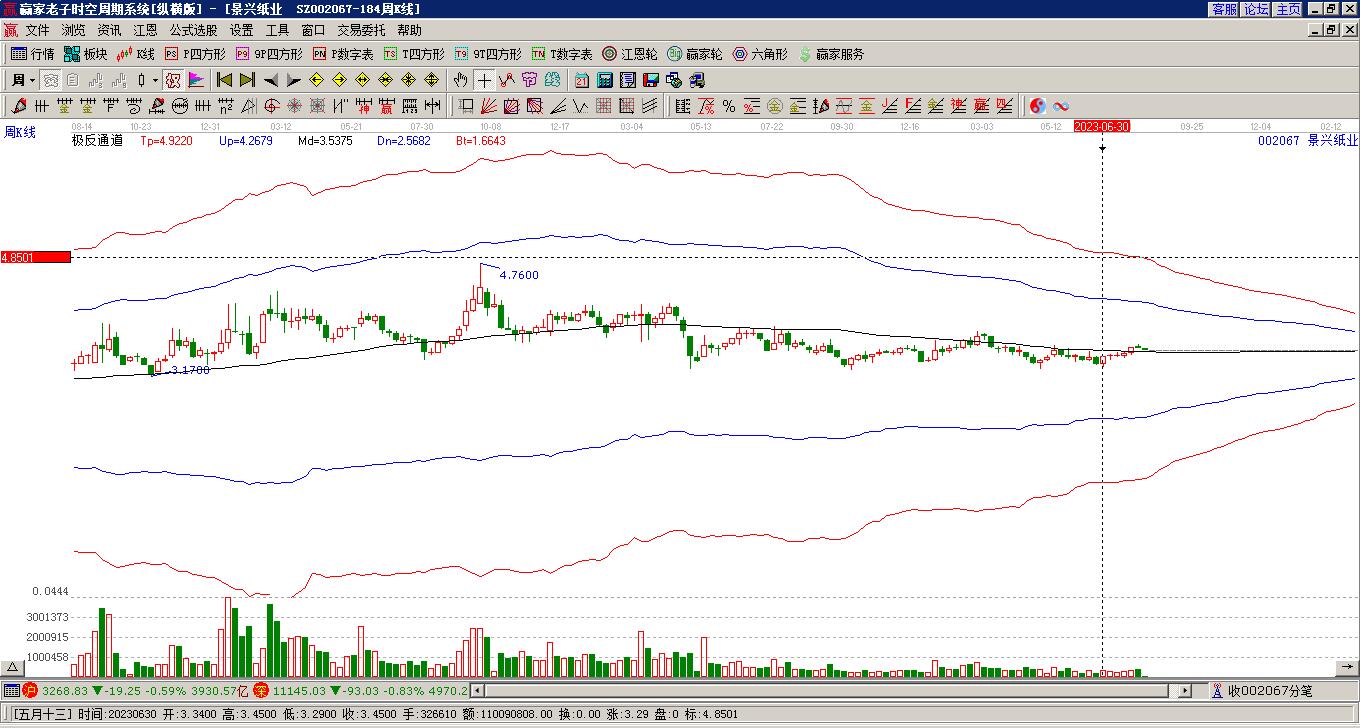
Task: Click the red pencil drawing tool icon
Action: (19, 106)
